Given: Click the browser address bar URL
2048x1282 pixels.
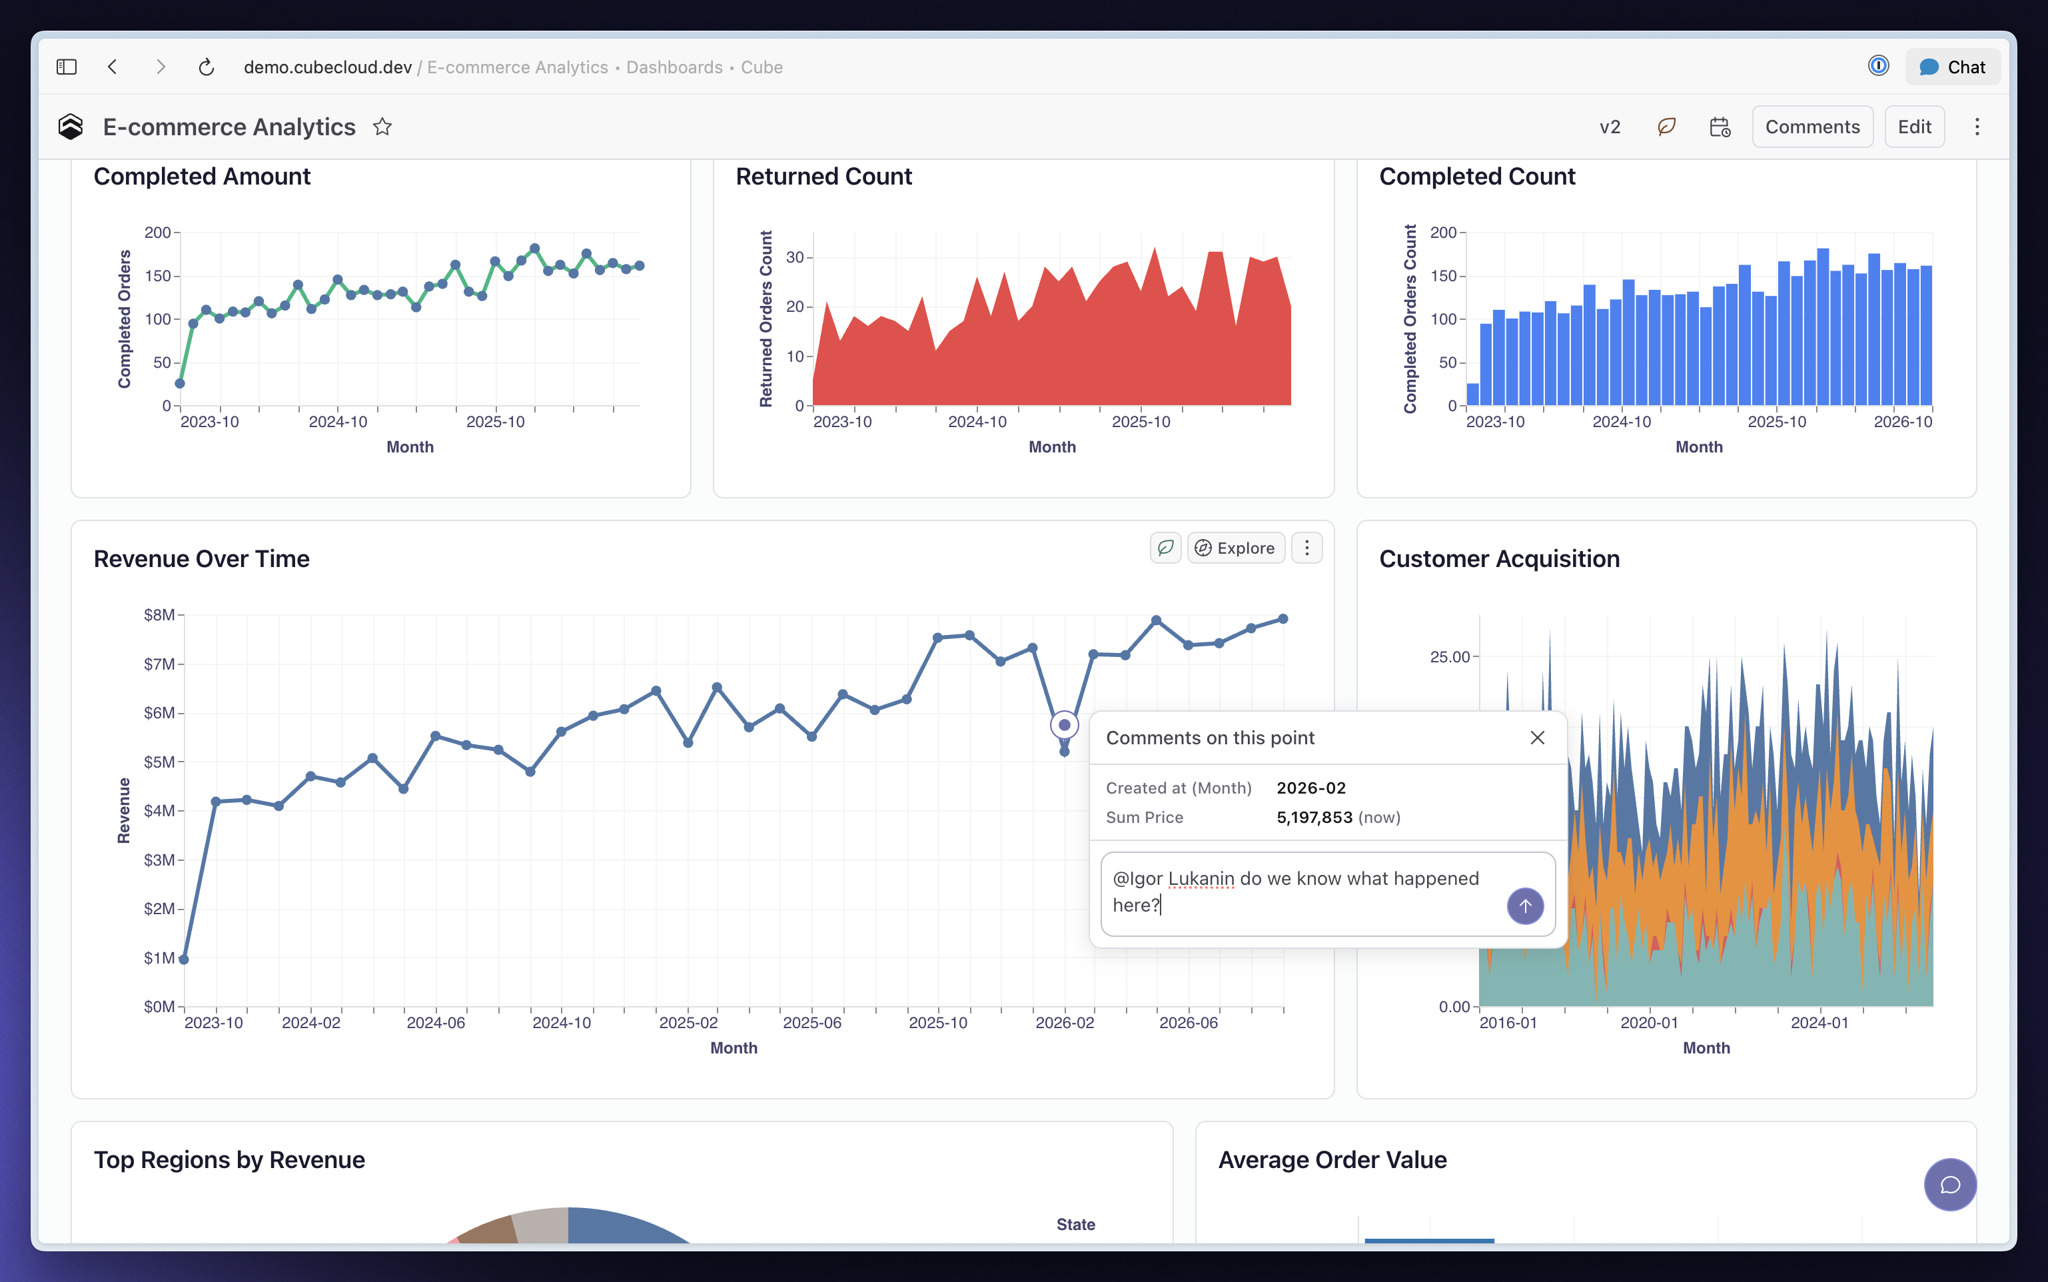Looking at the screenshot, I should point(513,67).
